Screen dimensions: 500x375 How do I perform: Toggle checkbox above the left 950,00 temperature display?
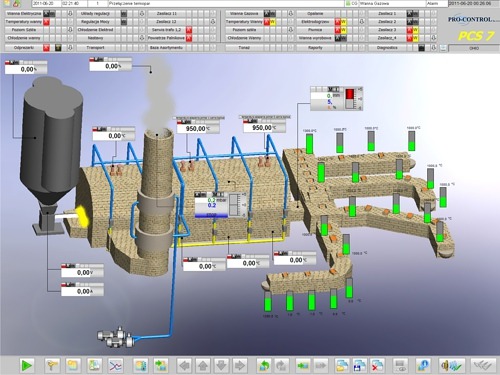pos(174,118)
